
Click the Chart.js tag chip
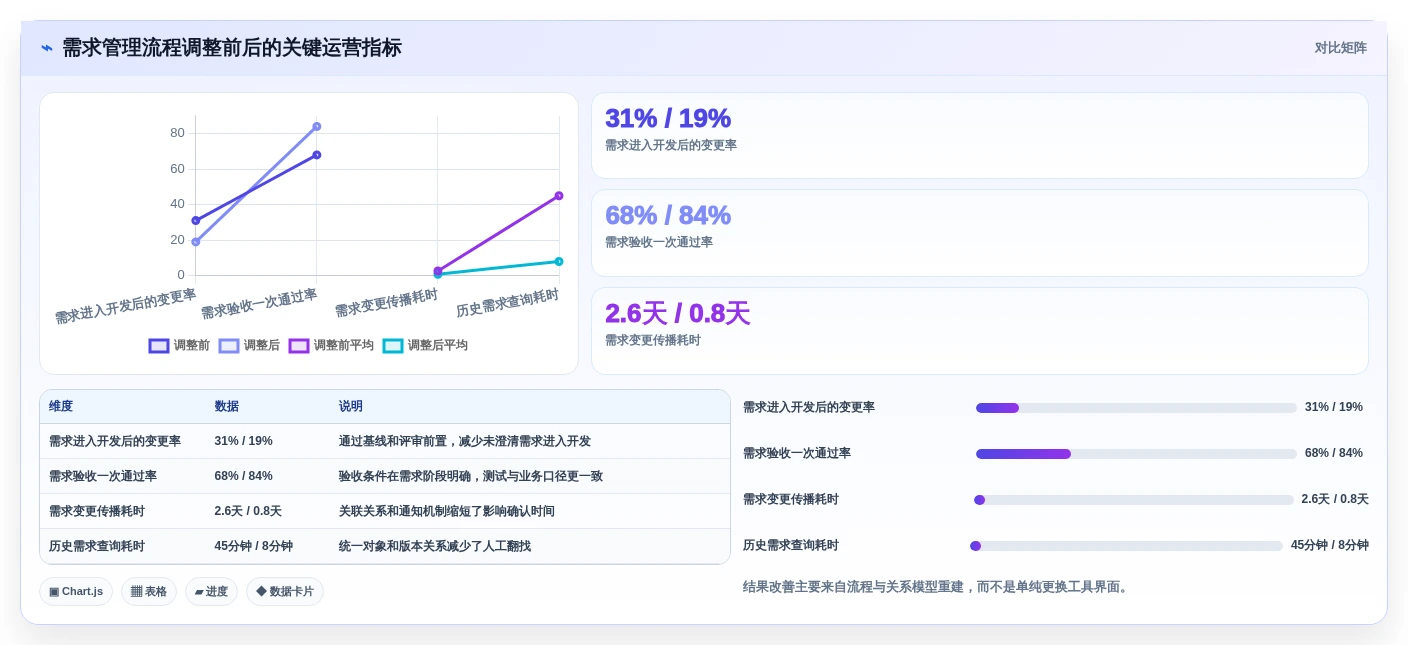[x=76, y=592]
